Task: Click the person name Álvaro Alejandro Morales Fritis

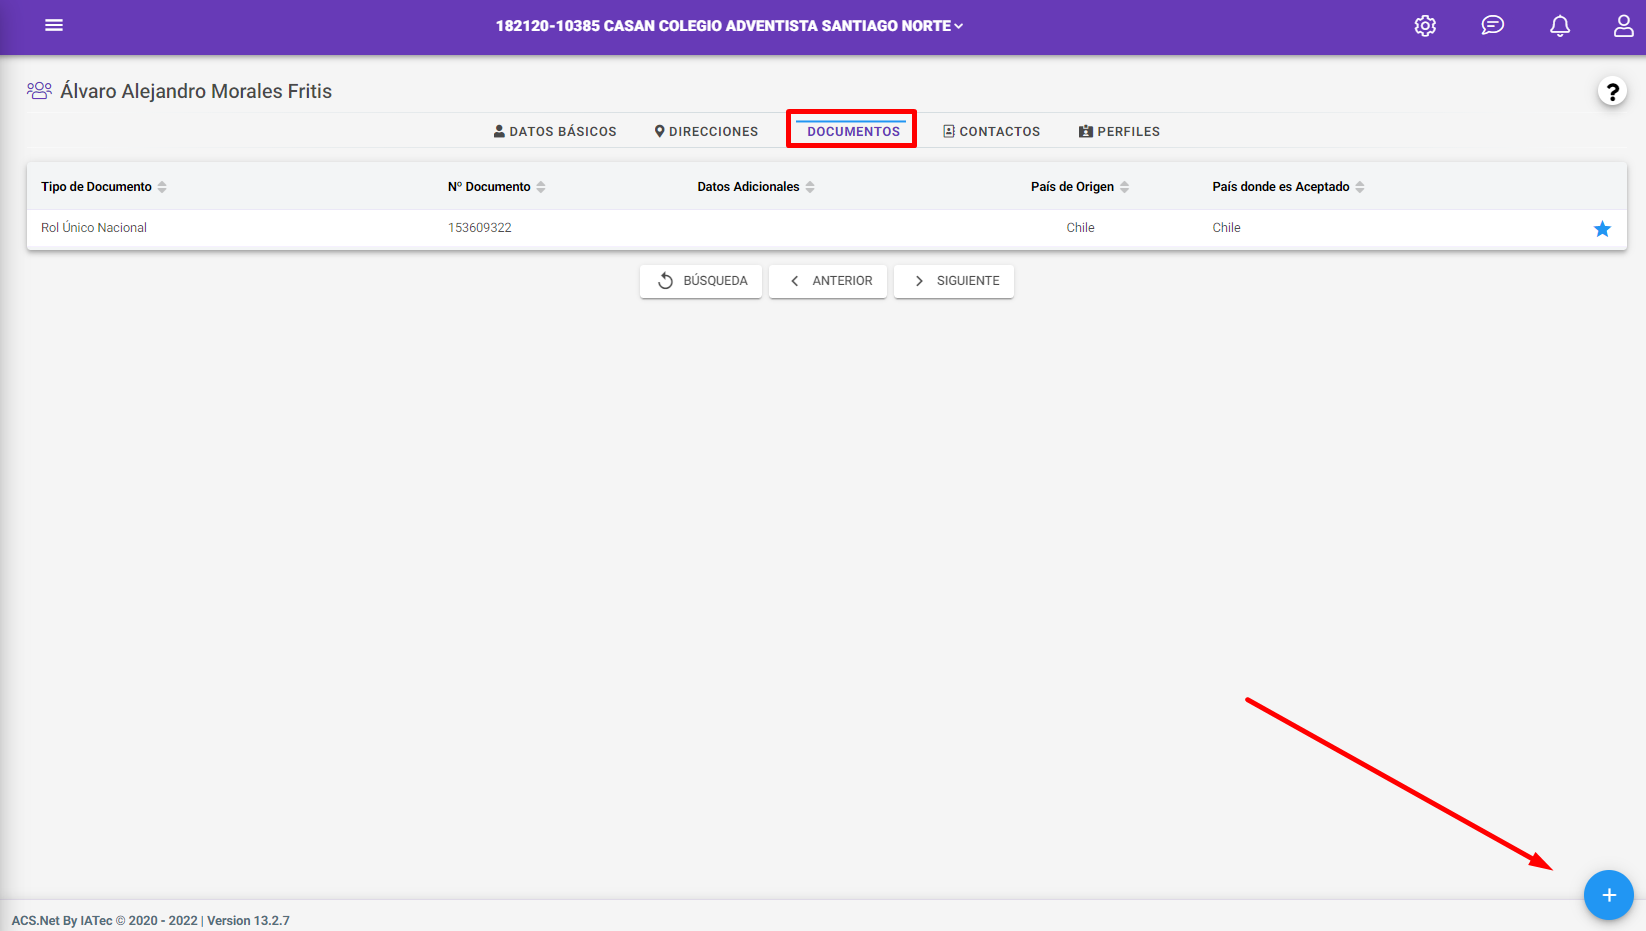Action: coord(196,91)
